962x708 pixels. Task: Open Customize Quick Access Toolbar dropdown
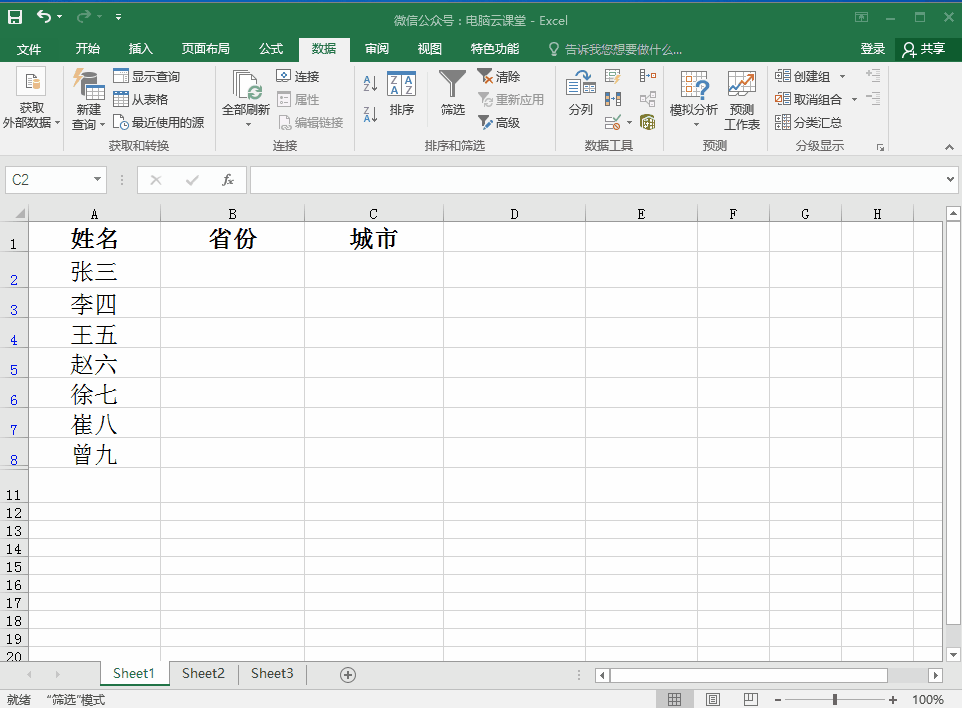[118, 17]
